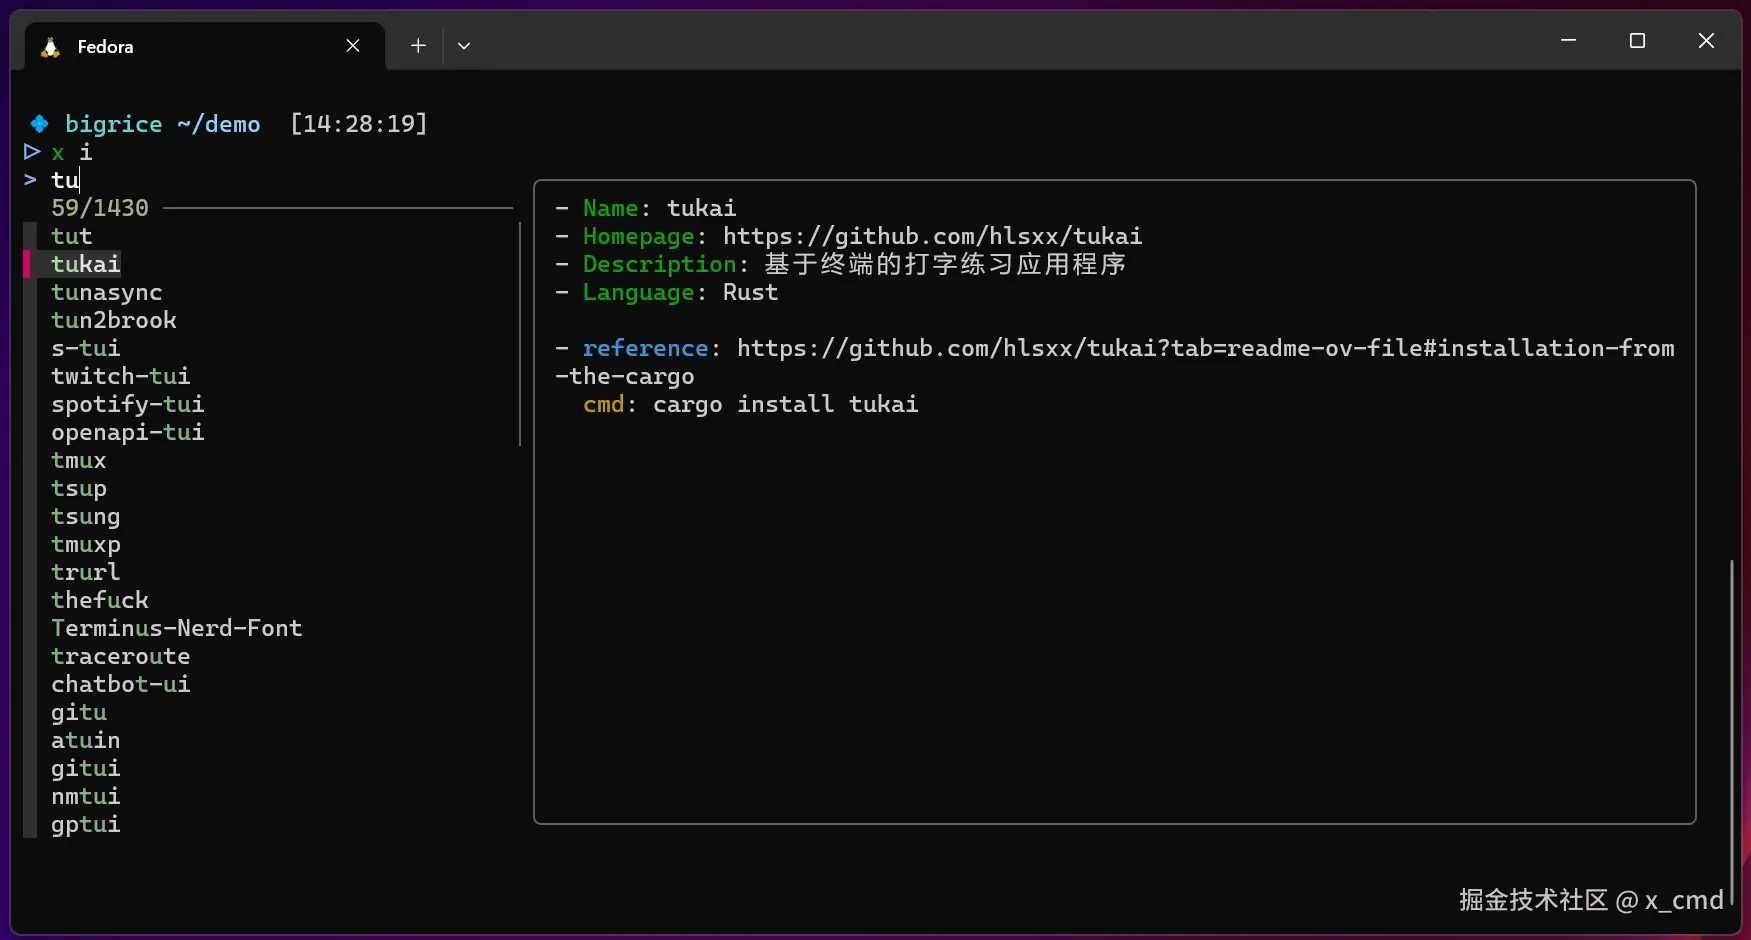Screen dimensions: 1751x940
Task: Click the blue diamond prompt icon
Action: coord(39,124)
